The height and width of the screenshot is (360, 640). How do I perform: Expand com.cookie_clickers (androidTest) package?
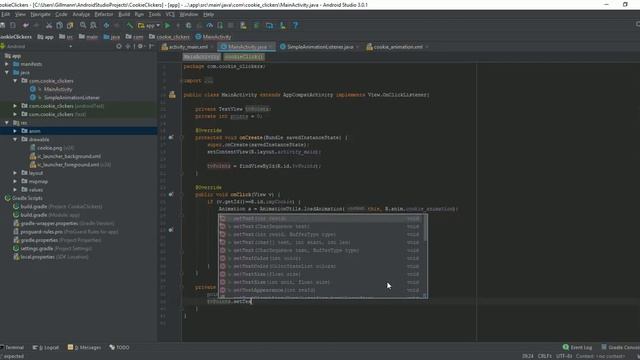(15, 106)
